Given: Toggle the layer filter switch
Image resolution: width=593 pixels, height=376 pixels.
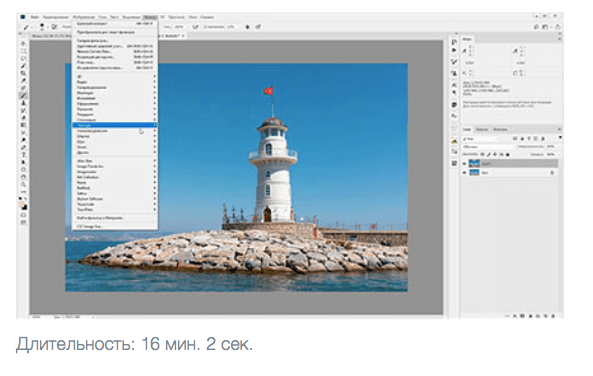Looking at the screenshot, I should coord(560,138).
